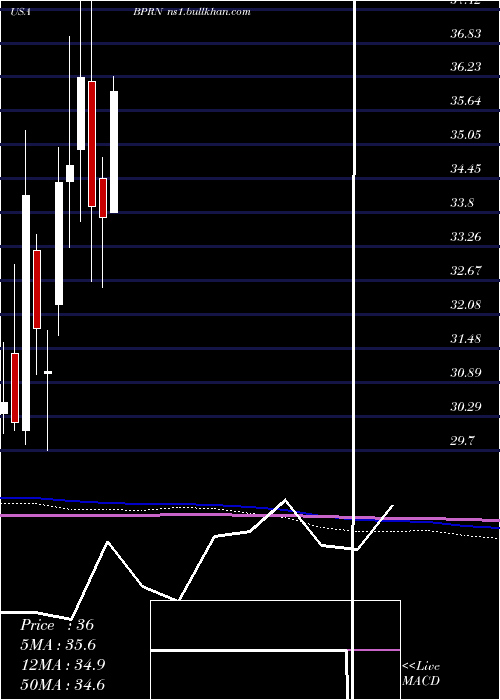Click the tallest white candlestick body starting near 30

[26, 313]
